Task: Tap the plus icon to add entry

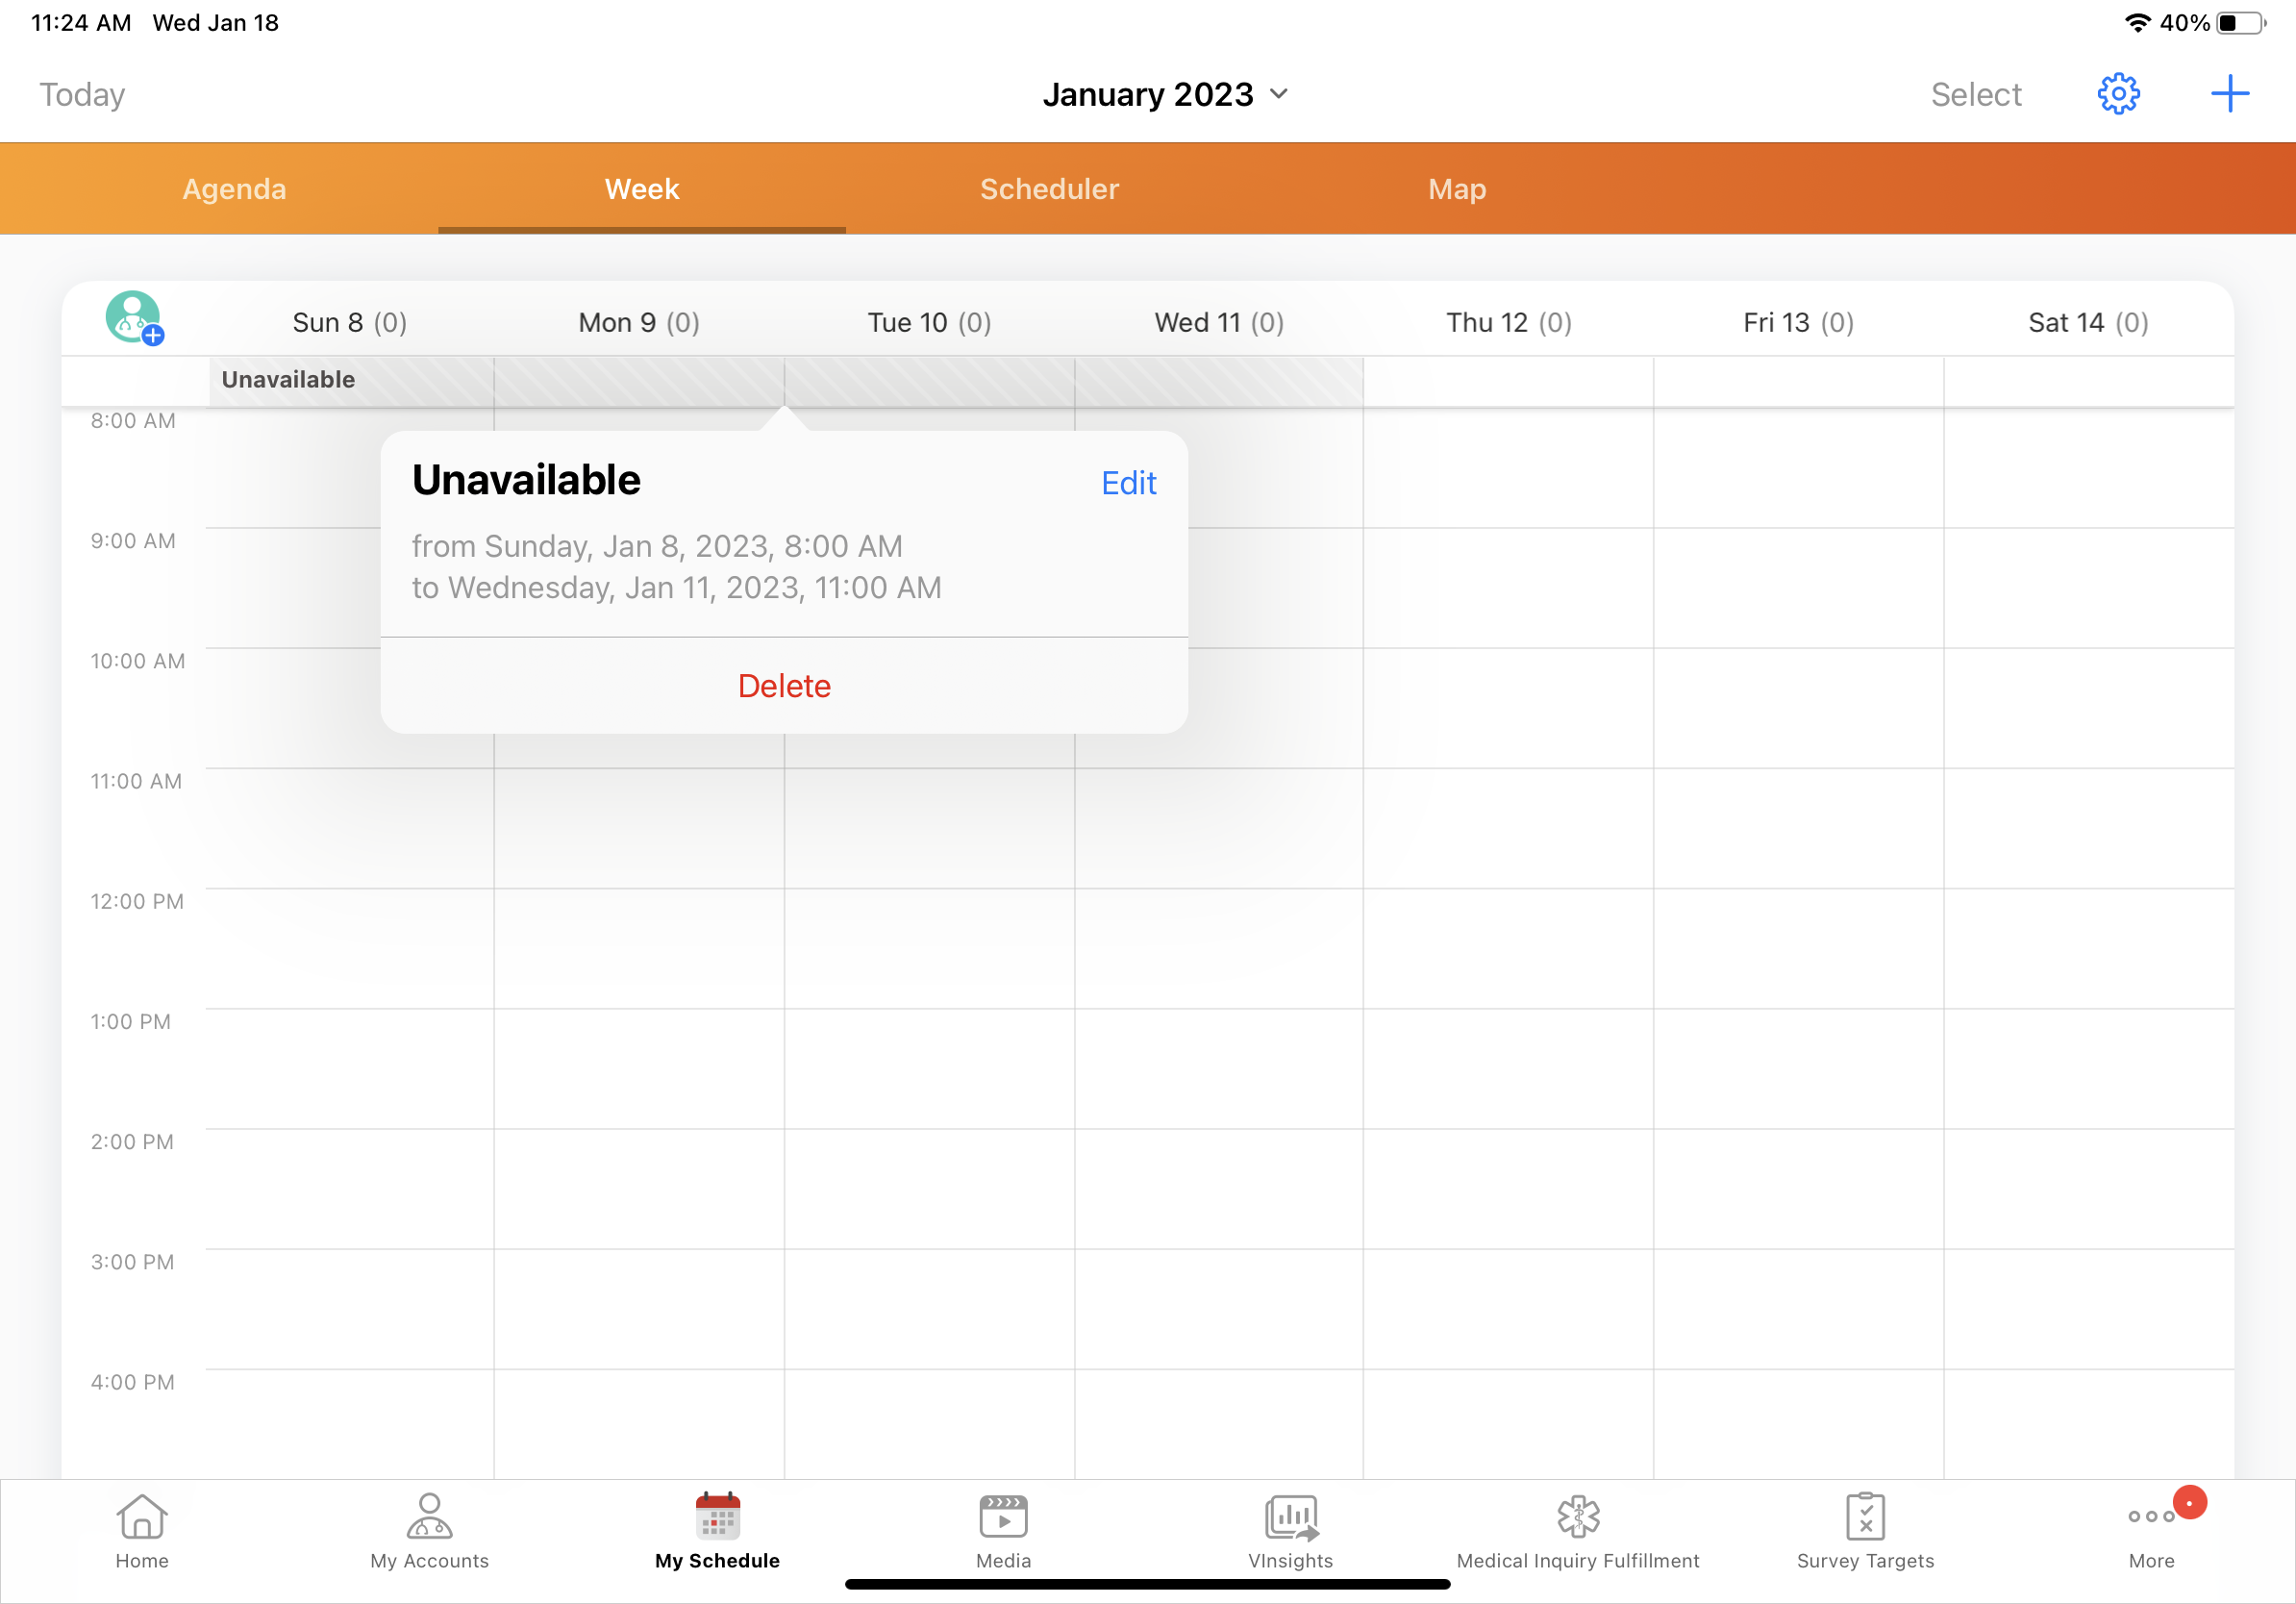Action: coord(2229,94)
